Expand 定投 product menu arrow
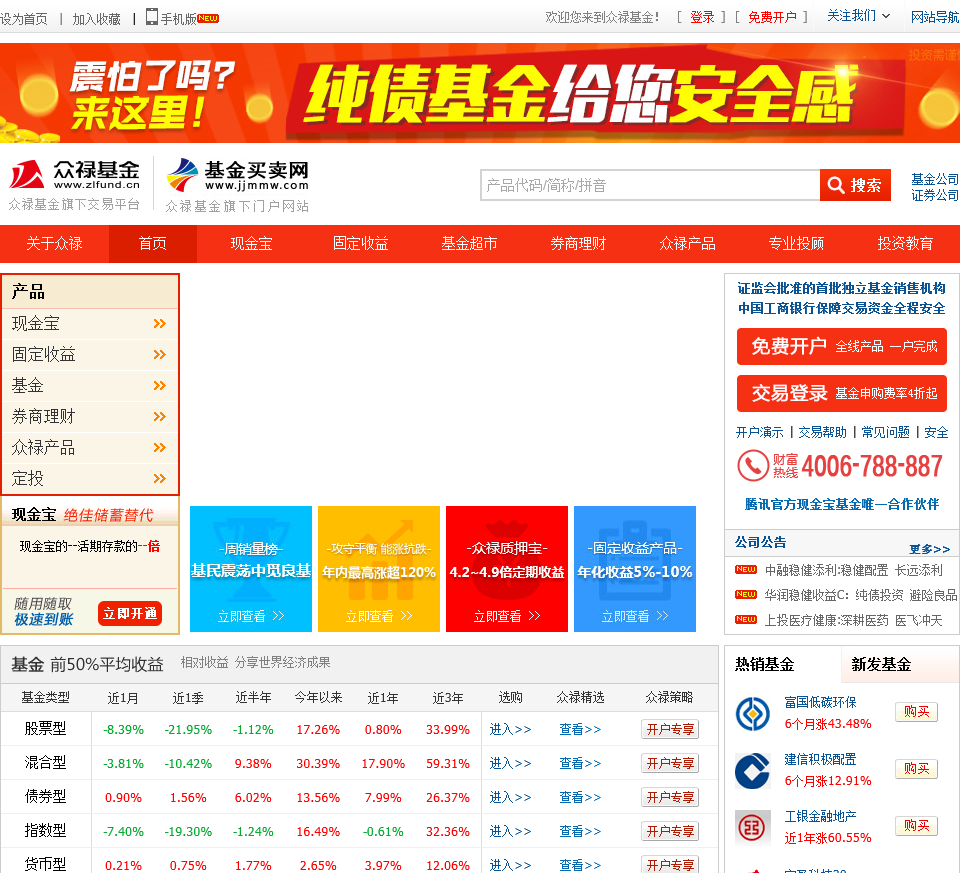The image size is (960, 873). click(x=160, y=478)
